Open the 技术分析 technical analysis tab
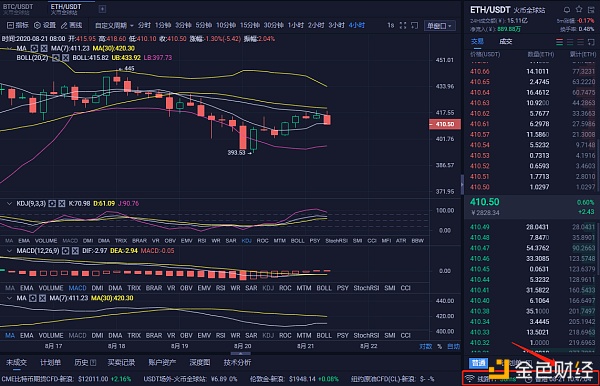Image resolution: width=600 pixels, height=386 pixels. [x=237, y=362]
